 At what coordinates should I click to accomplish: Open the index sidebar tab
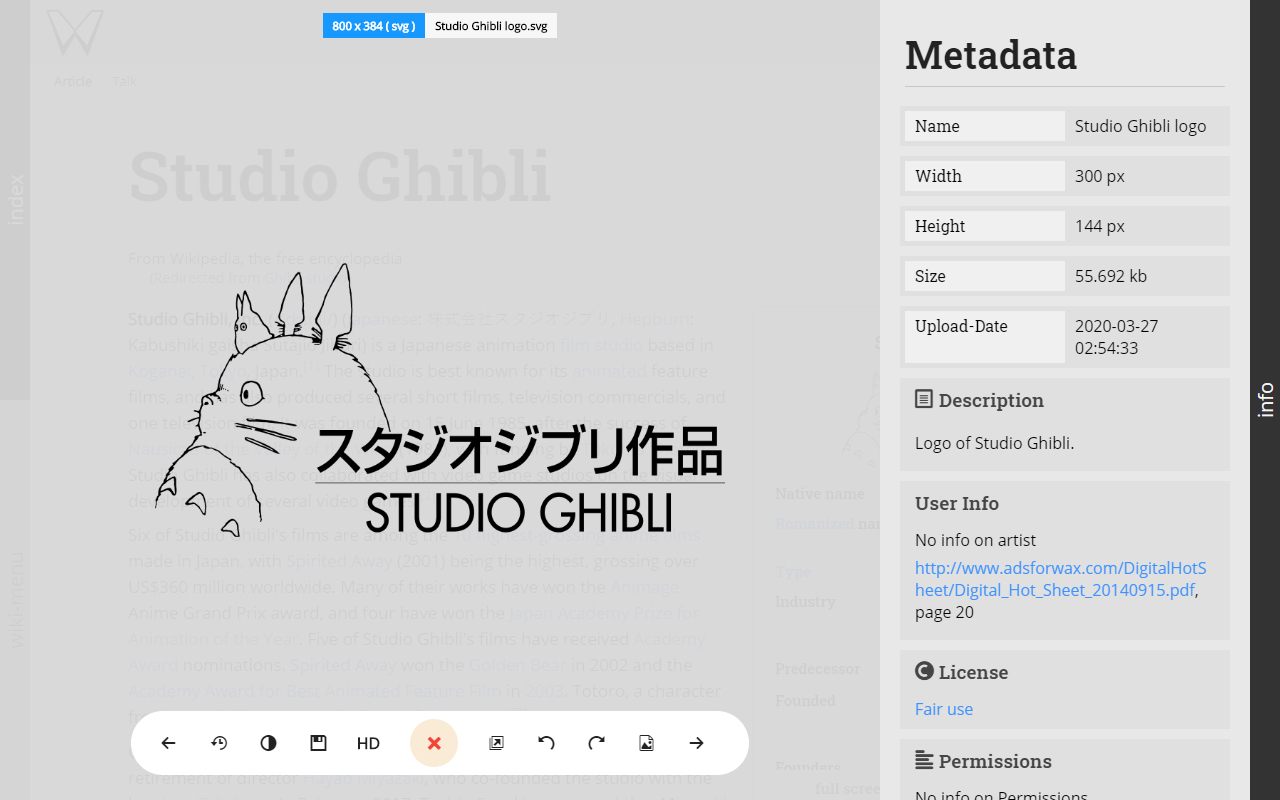pos(15,200)
